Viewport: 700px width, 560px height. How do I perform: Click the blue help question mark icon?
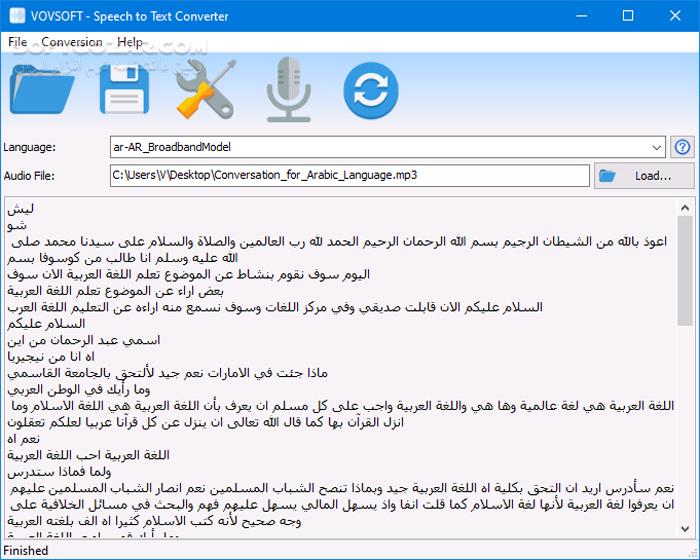coord(682,147)
